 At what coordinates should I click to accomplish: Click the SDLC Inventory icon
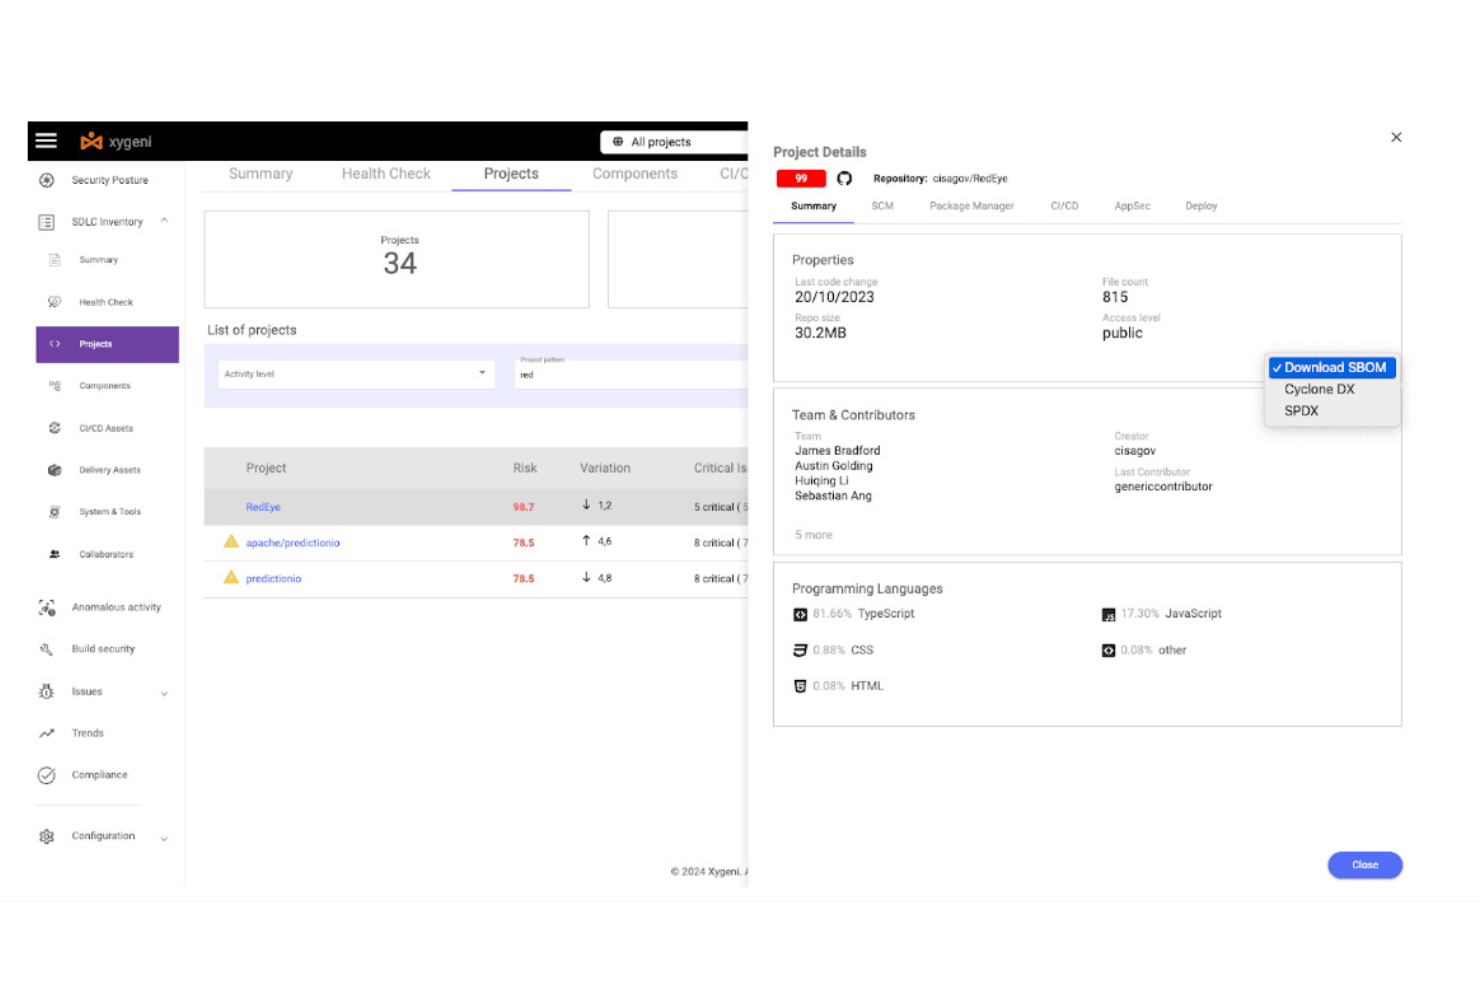tap(46, 222)
